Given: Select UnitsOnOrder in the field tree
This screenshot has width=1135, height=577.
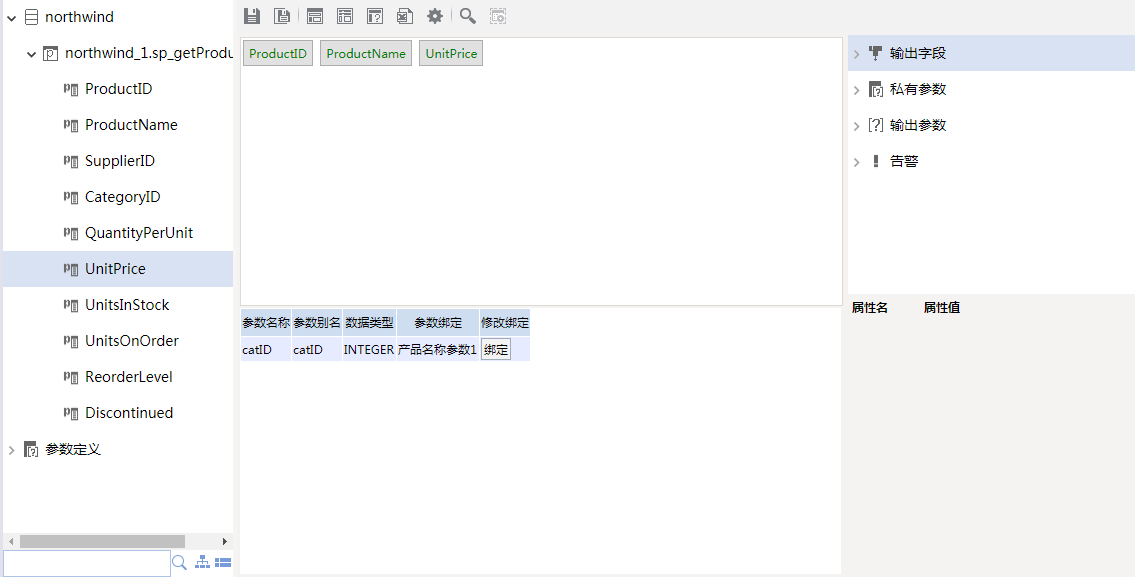Looking at the screenshot, I should pyautogui.click(x=132, y=341).
